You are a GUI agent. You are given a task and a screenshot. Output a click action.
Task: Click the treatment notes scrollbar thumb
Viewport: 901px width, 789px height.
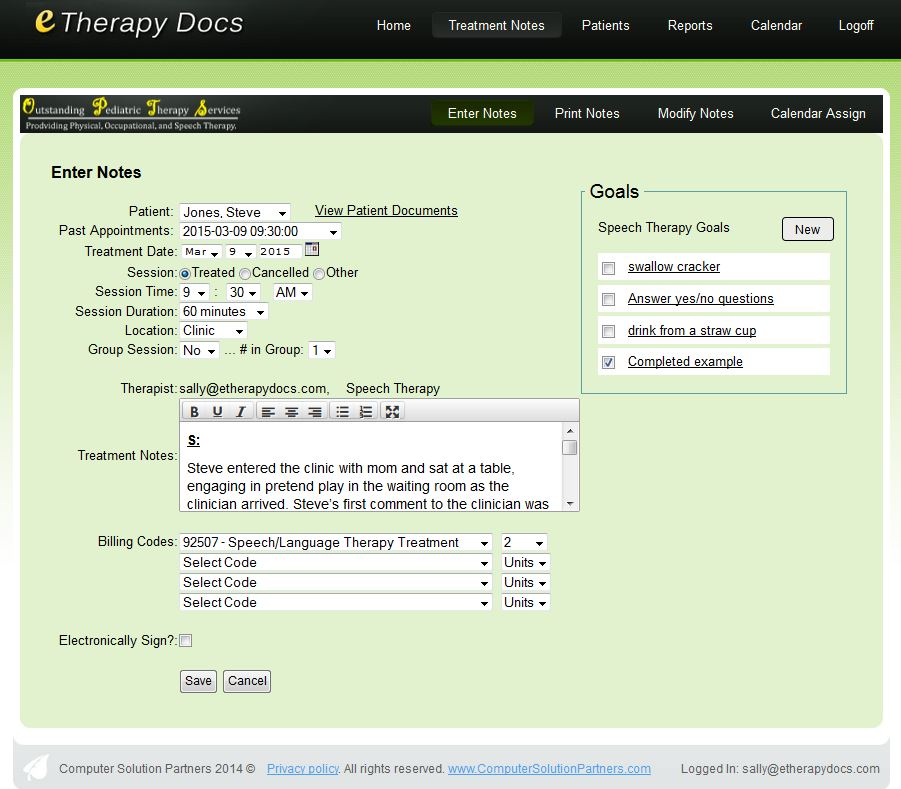pyautogui.click(x=569, y=447)
